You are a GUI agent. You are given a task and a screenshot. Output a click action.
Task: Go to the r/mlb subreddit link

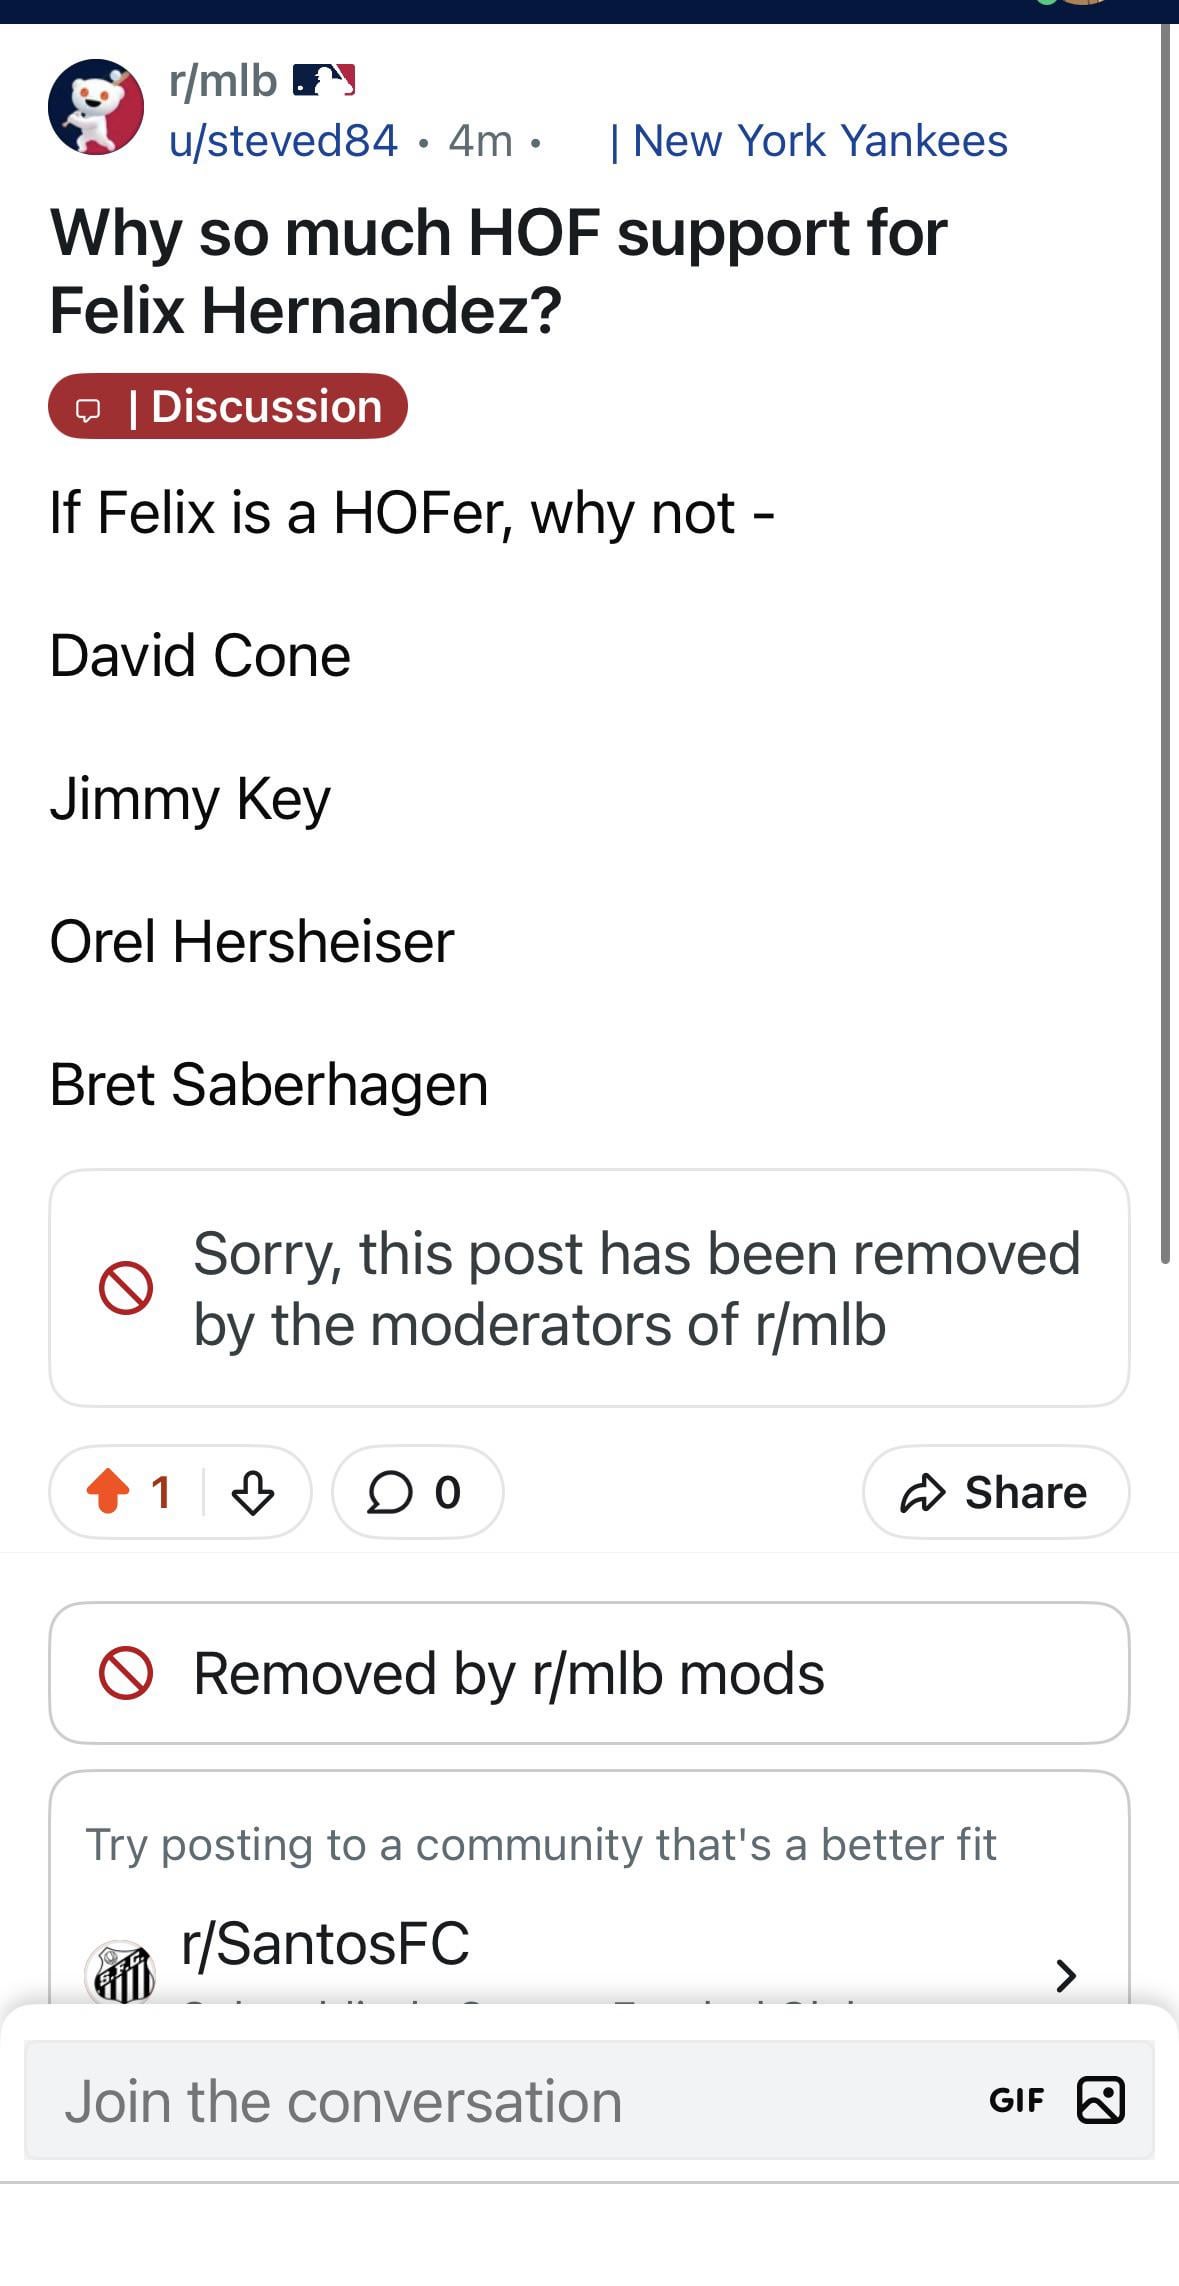pos(223,80)
